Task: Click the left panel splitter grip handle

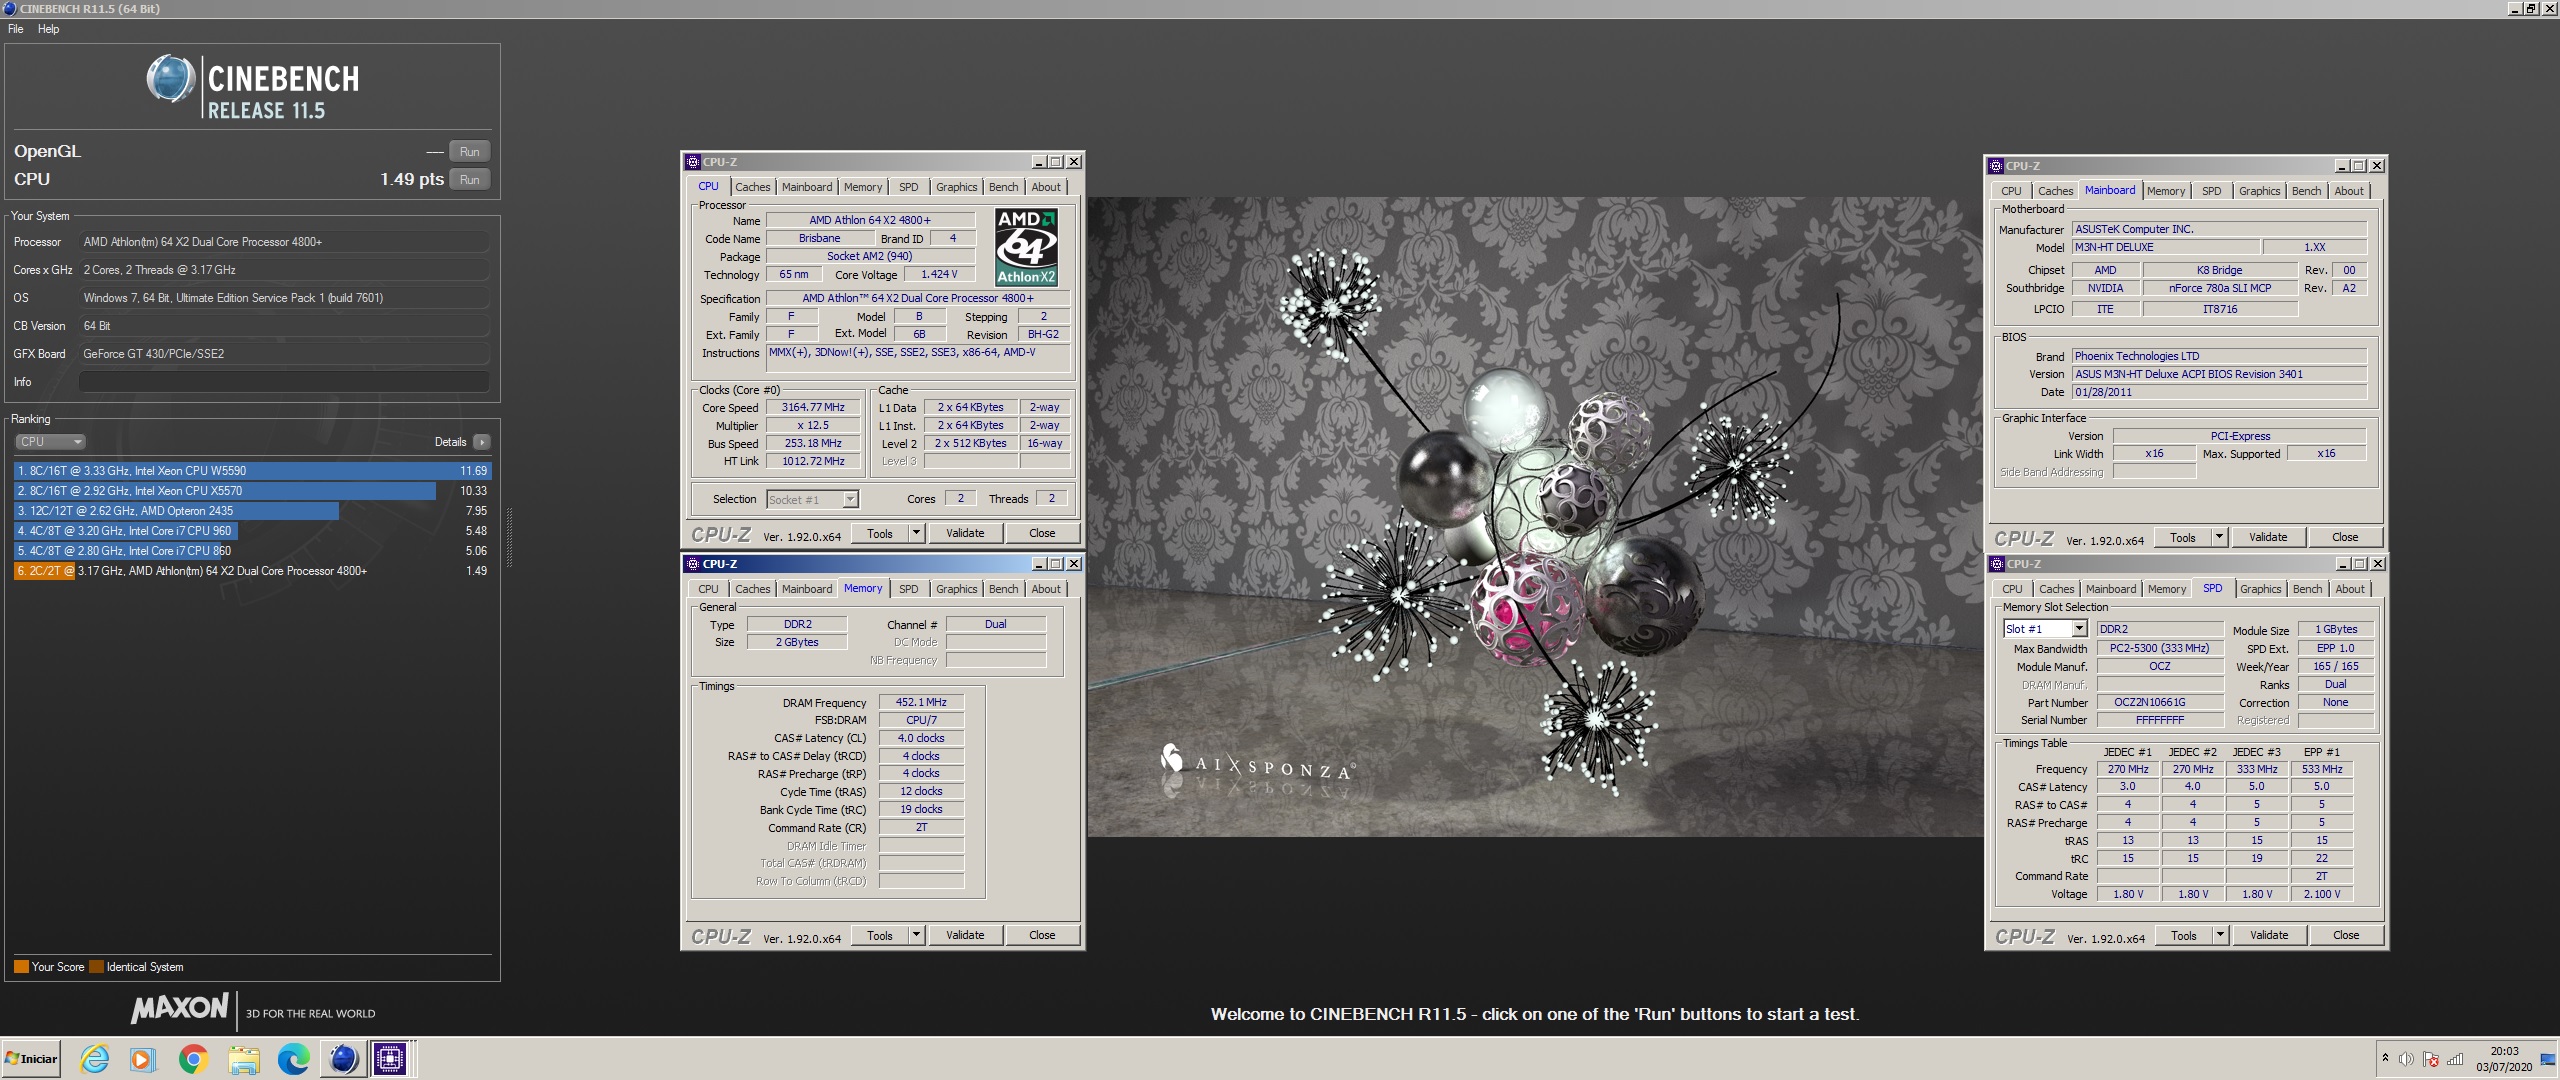Action: [x=509, y=538]
